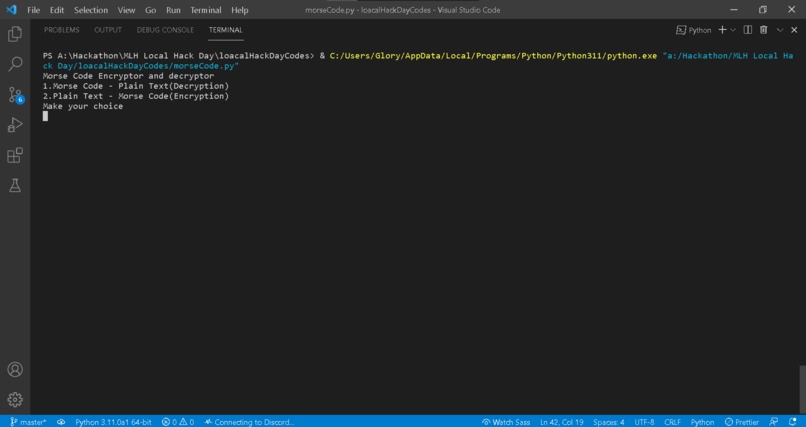Image resolution: width=806 pixels, height=427 pixels.
Task: Click the terminal vertical scrollbar
Action: click(x=802, y=389)
